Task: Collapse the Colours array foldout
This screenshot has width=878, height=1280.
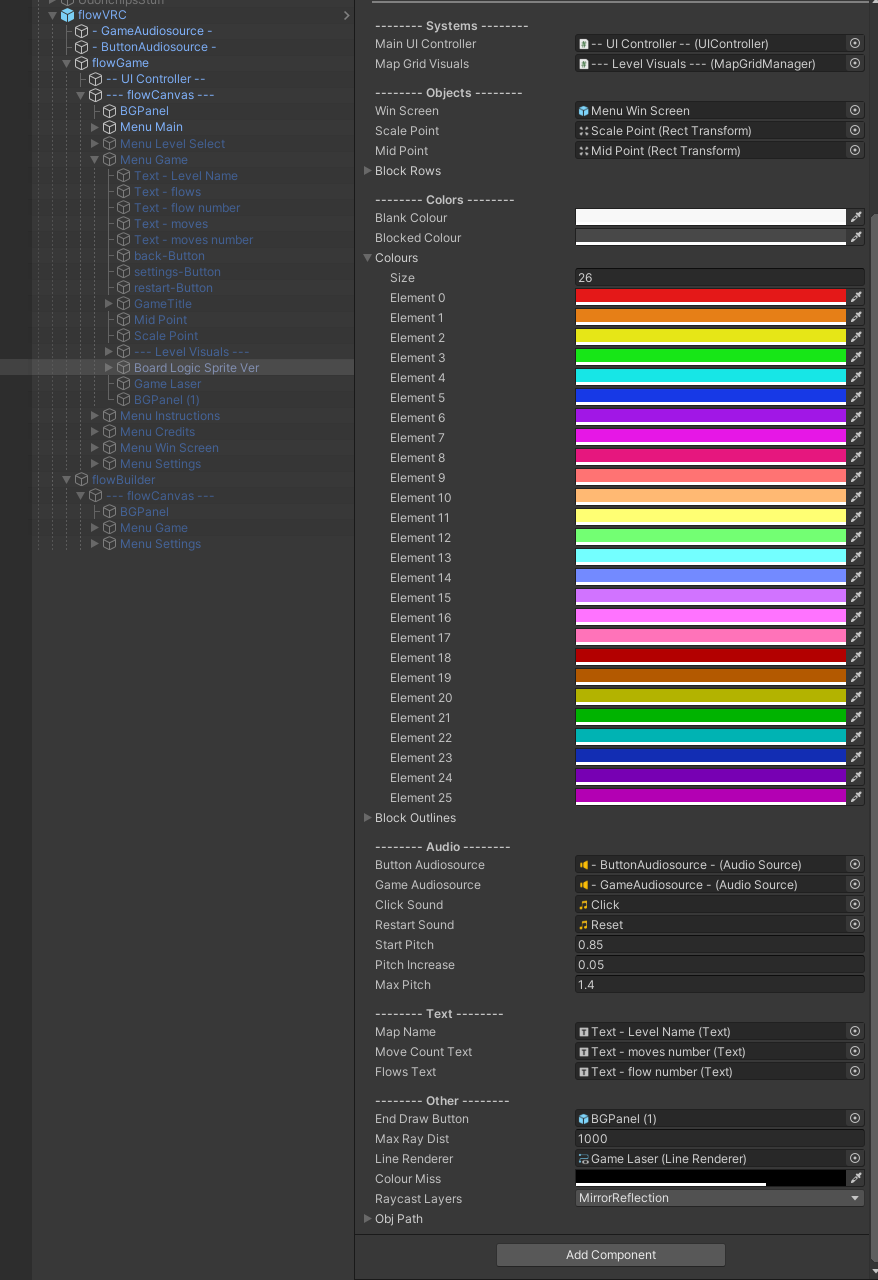Action: 367,258
